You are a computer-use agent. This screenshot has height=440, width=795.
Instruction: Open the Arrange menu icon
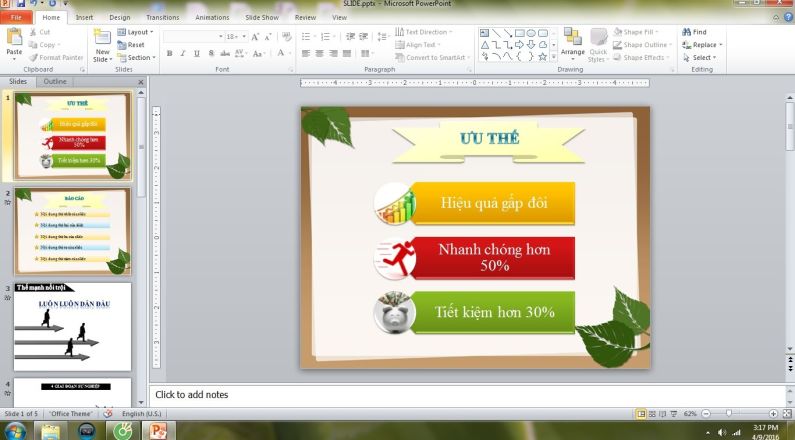click(573, 37)
